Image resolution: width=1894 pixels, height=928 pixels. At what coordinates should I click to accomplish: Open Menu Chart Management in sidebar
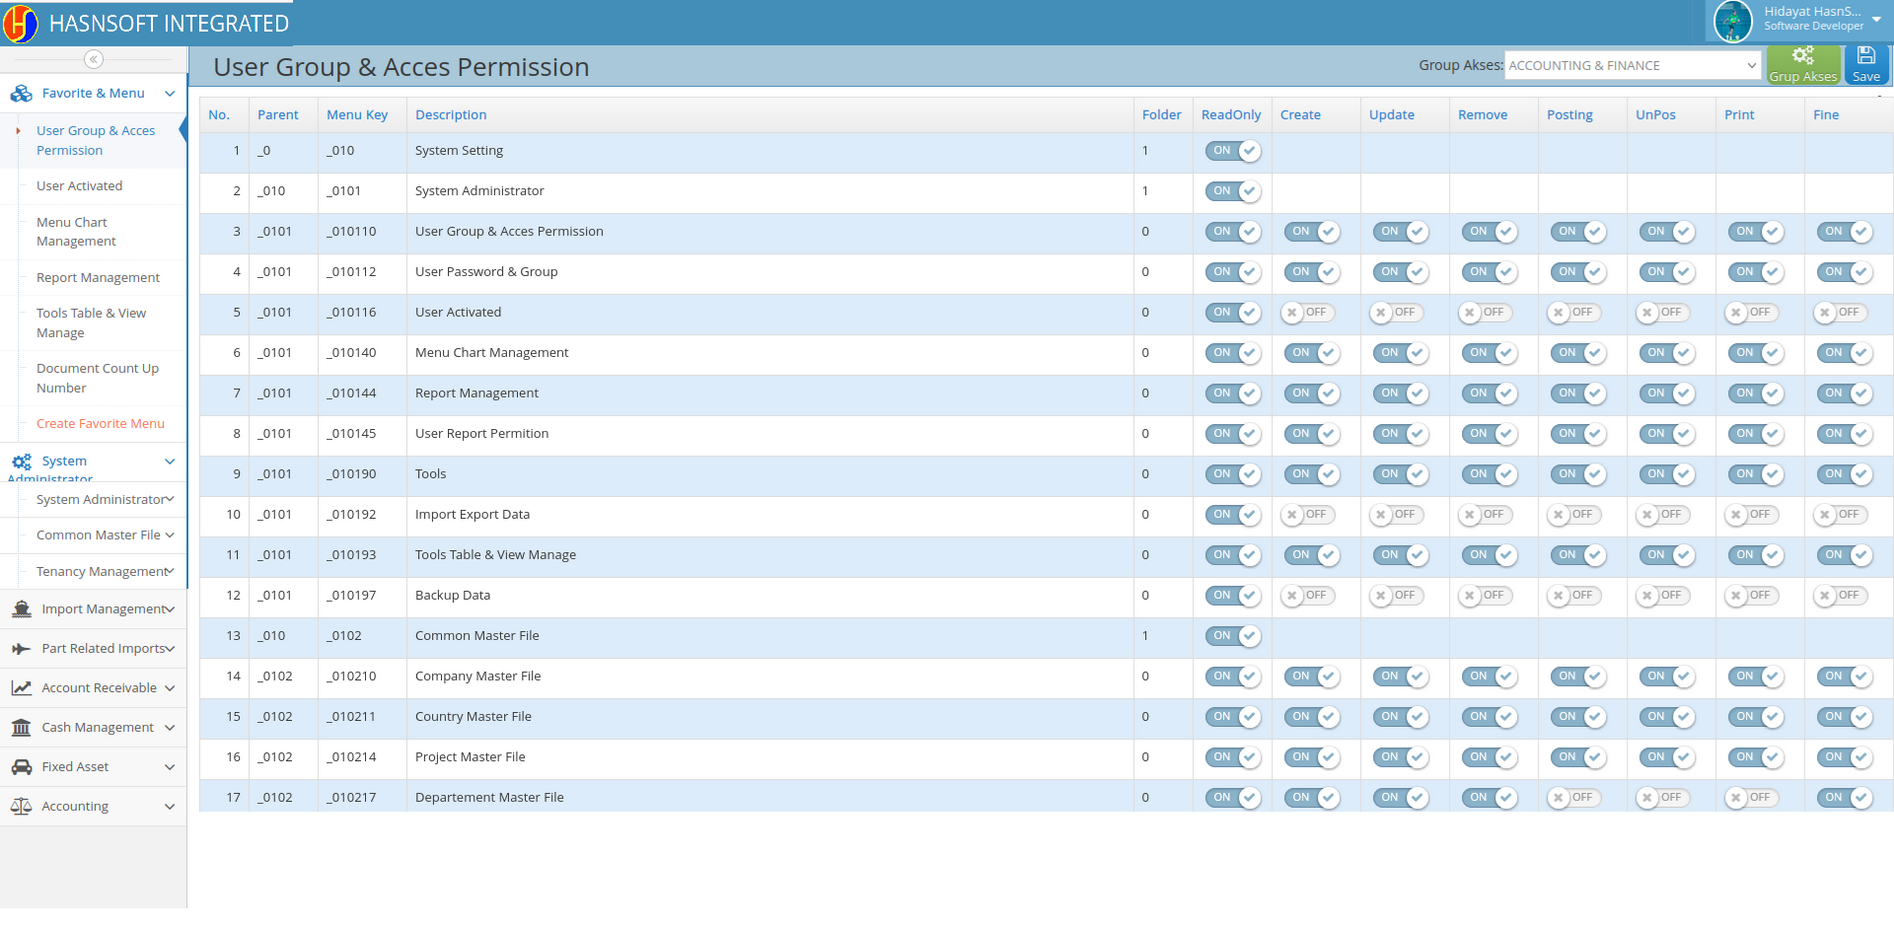(x=76, y=232)
